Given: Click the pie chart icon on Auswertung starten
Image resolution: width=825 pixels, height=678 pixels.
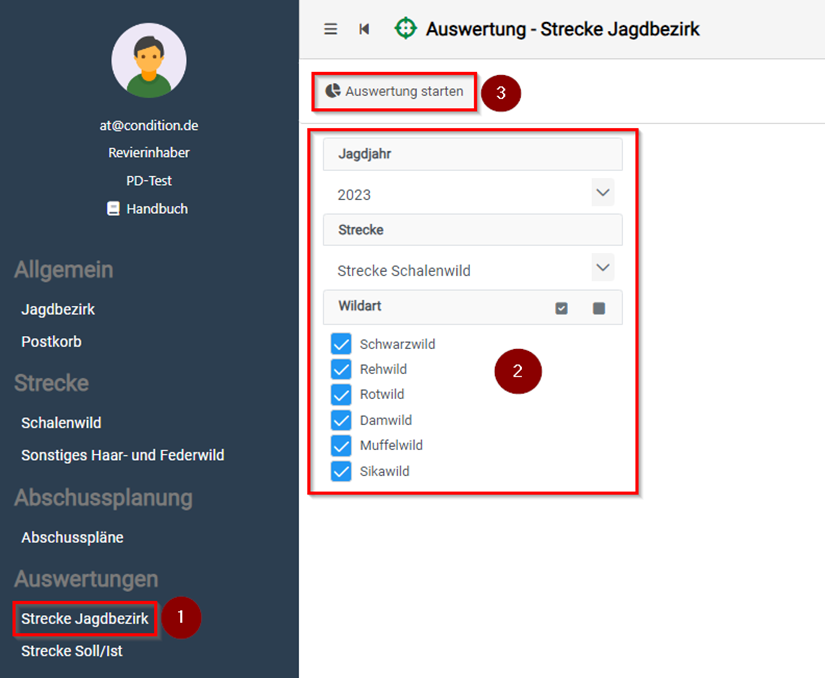Looking at the screenshot, I should [x=333, y=91].
